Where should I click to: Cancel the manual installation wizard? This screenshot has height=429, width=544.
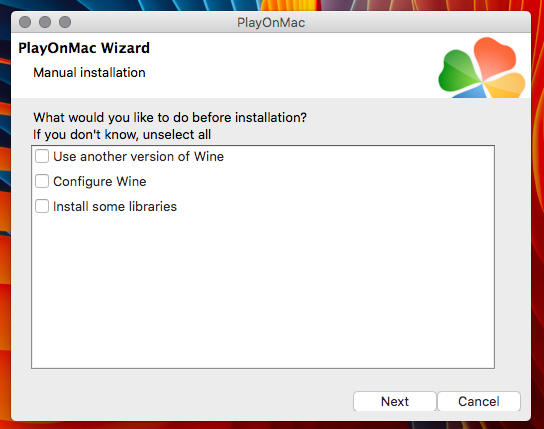pyautogui.click(x=479, y=401)
